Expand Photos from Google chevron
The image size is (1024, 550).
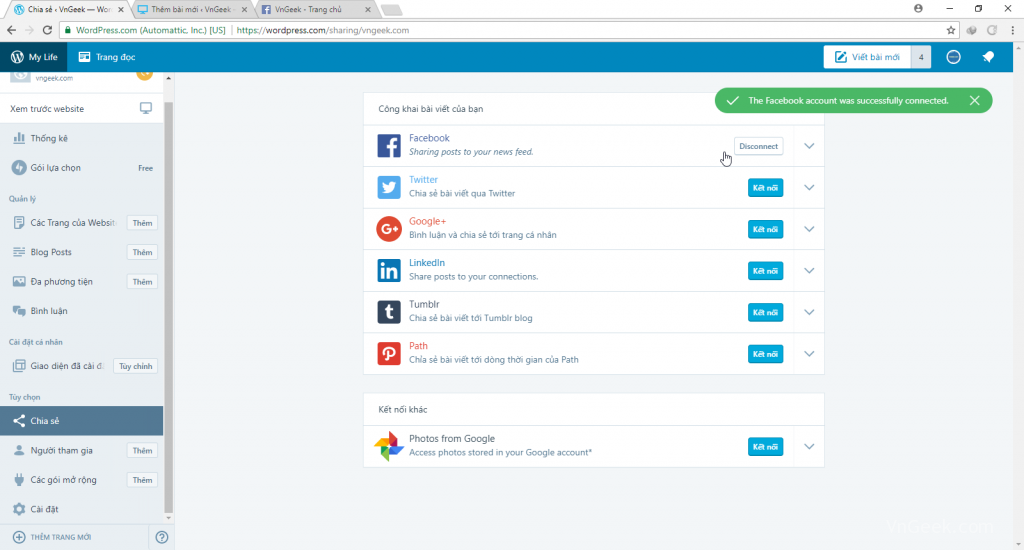click(809, 447)
